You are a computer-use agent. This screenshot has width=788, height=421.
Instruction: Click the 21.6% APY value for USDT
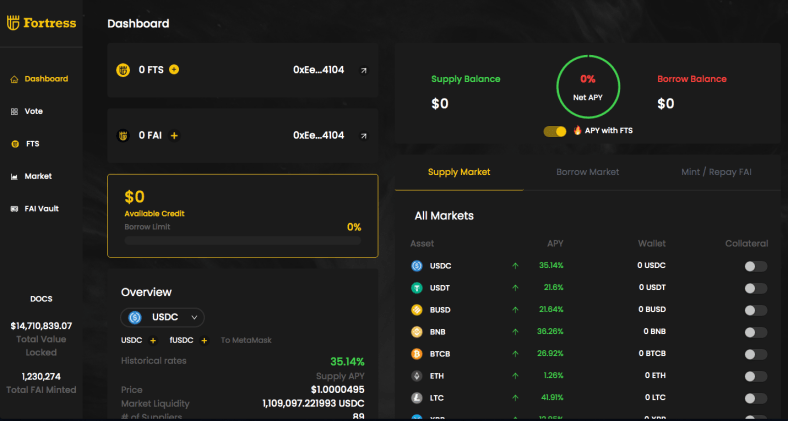tap(553, 287)
